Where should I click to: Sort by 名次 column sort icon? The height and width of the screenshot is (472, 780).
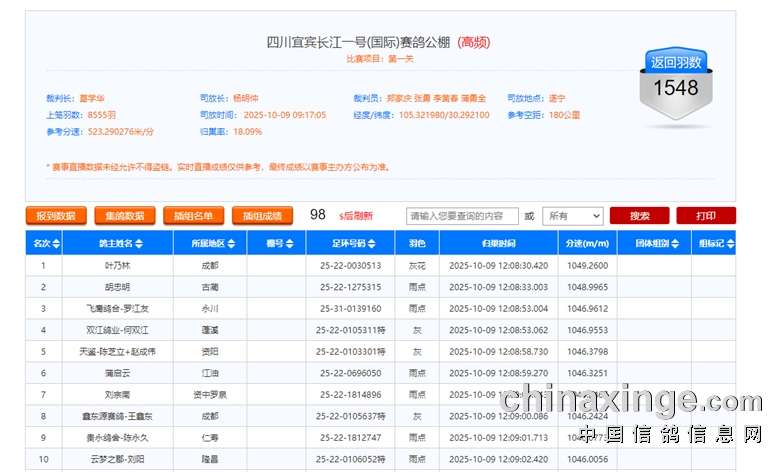coord(56,243)
